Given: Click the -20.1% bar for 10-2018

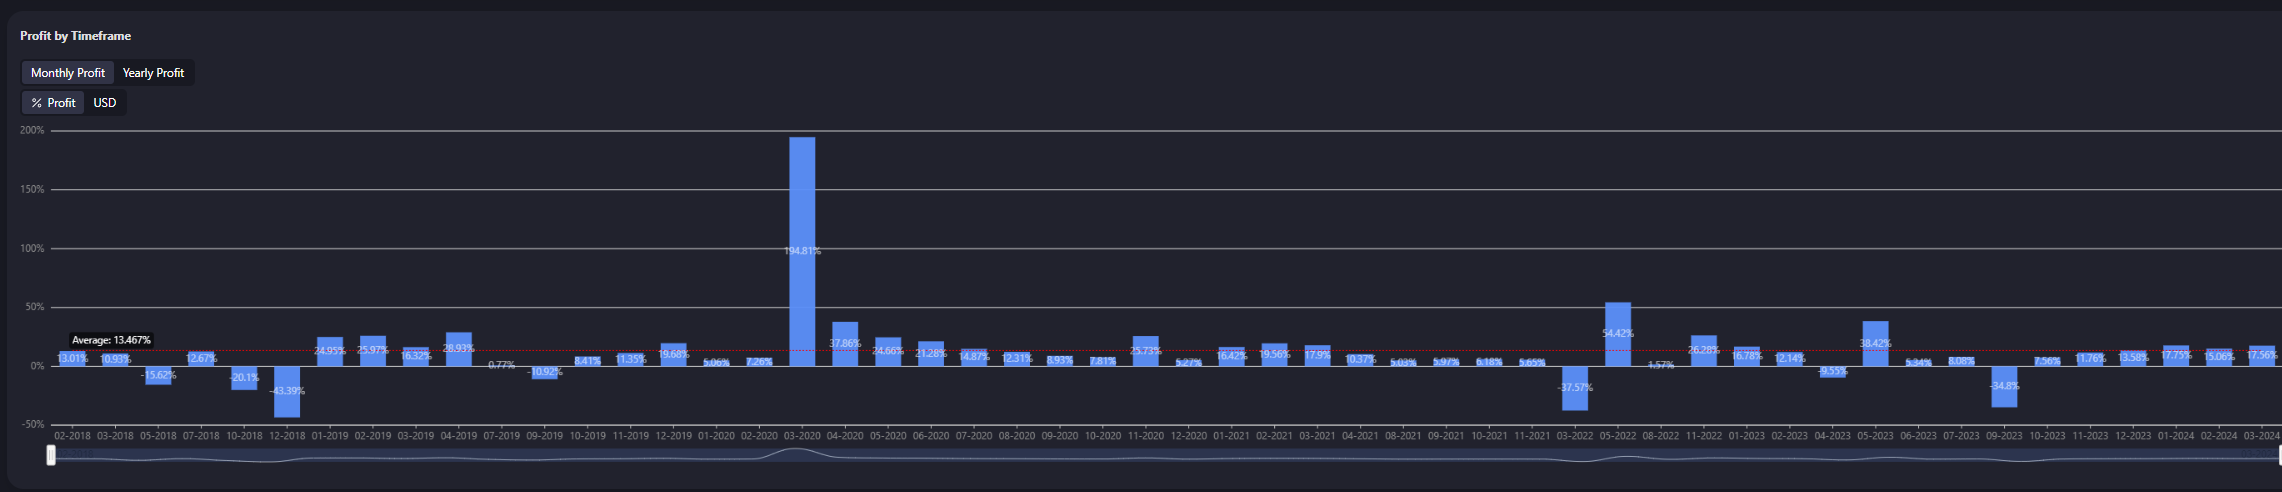Looking at the screenshot, I should click(x=244, y=378).
